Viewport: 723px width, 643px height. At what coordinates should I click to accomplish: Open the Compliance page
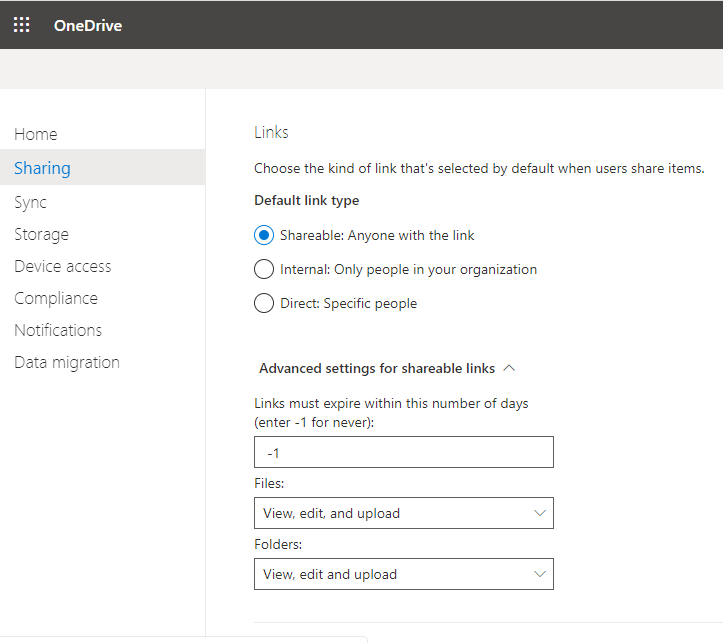(56, 298)
